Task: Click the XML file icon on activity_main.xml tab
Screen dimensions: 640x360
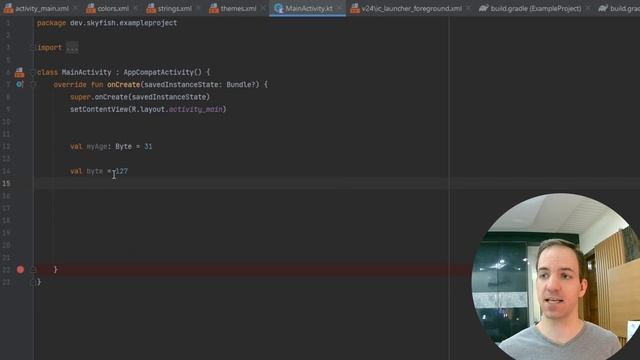Action: point(9,8)
